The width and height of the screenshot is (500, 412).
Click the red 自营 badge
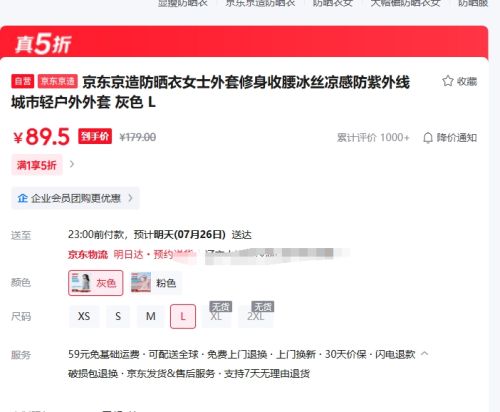tap(23, 81)
